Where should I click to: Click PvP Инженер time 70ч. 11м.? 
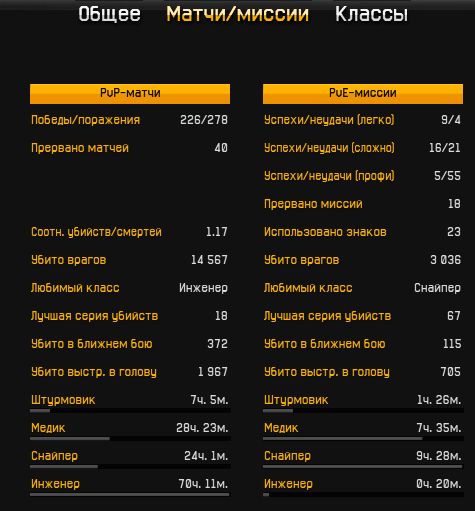tap(203, 484)
